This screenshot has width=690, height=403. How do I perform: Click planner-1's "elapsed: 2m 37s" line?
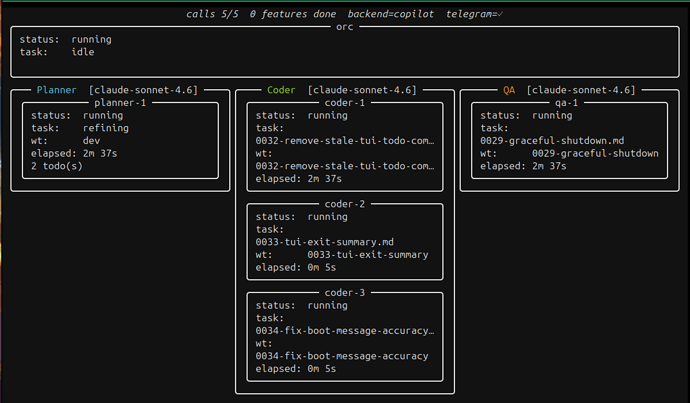tap(74, 154)
